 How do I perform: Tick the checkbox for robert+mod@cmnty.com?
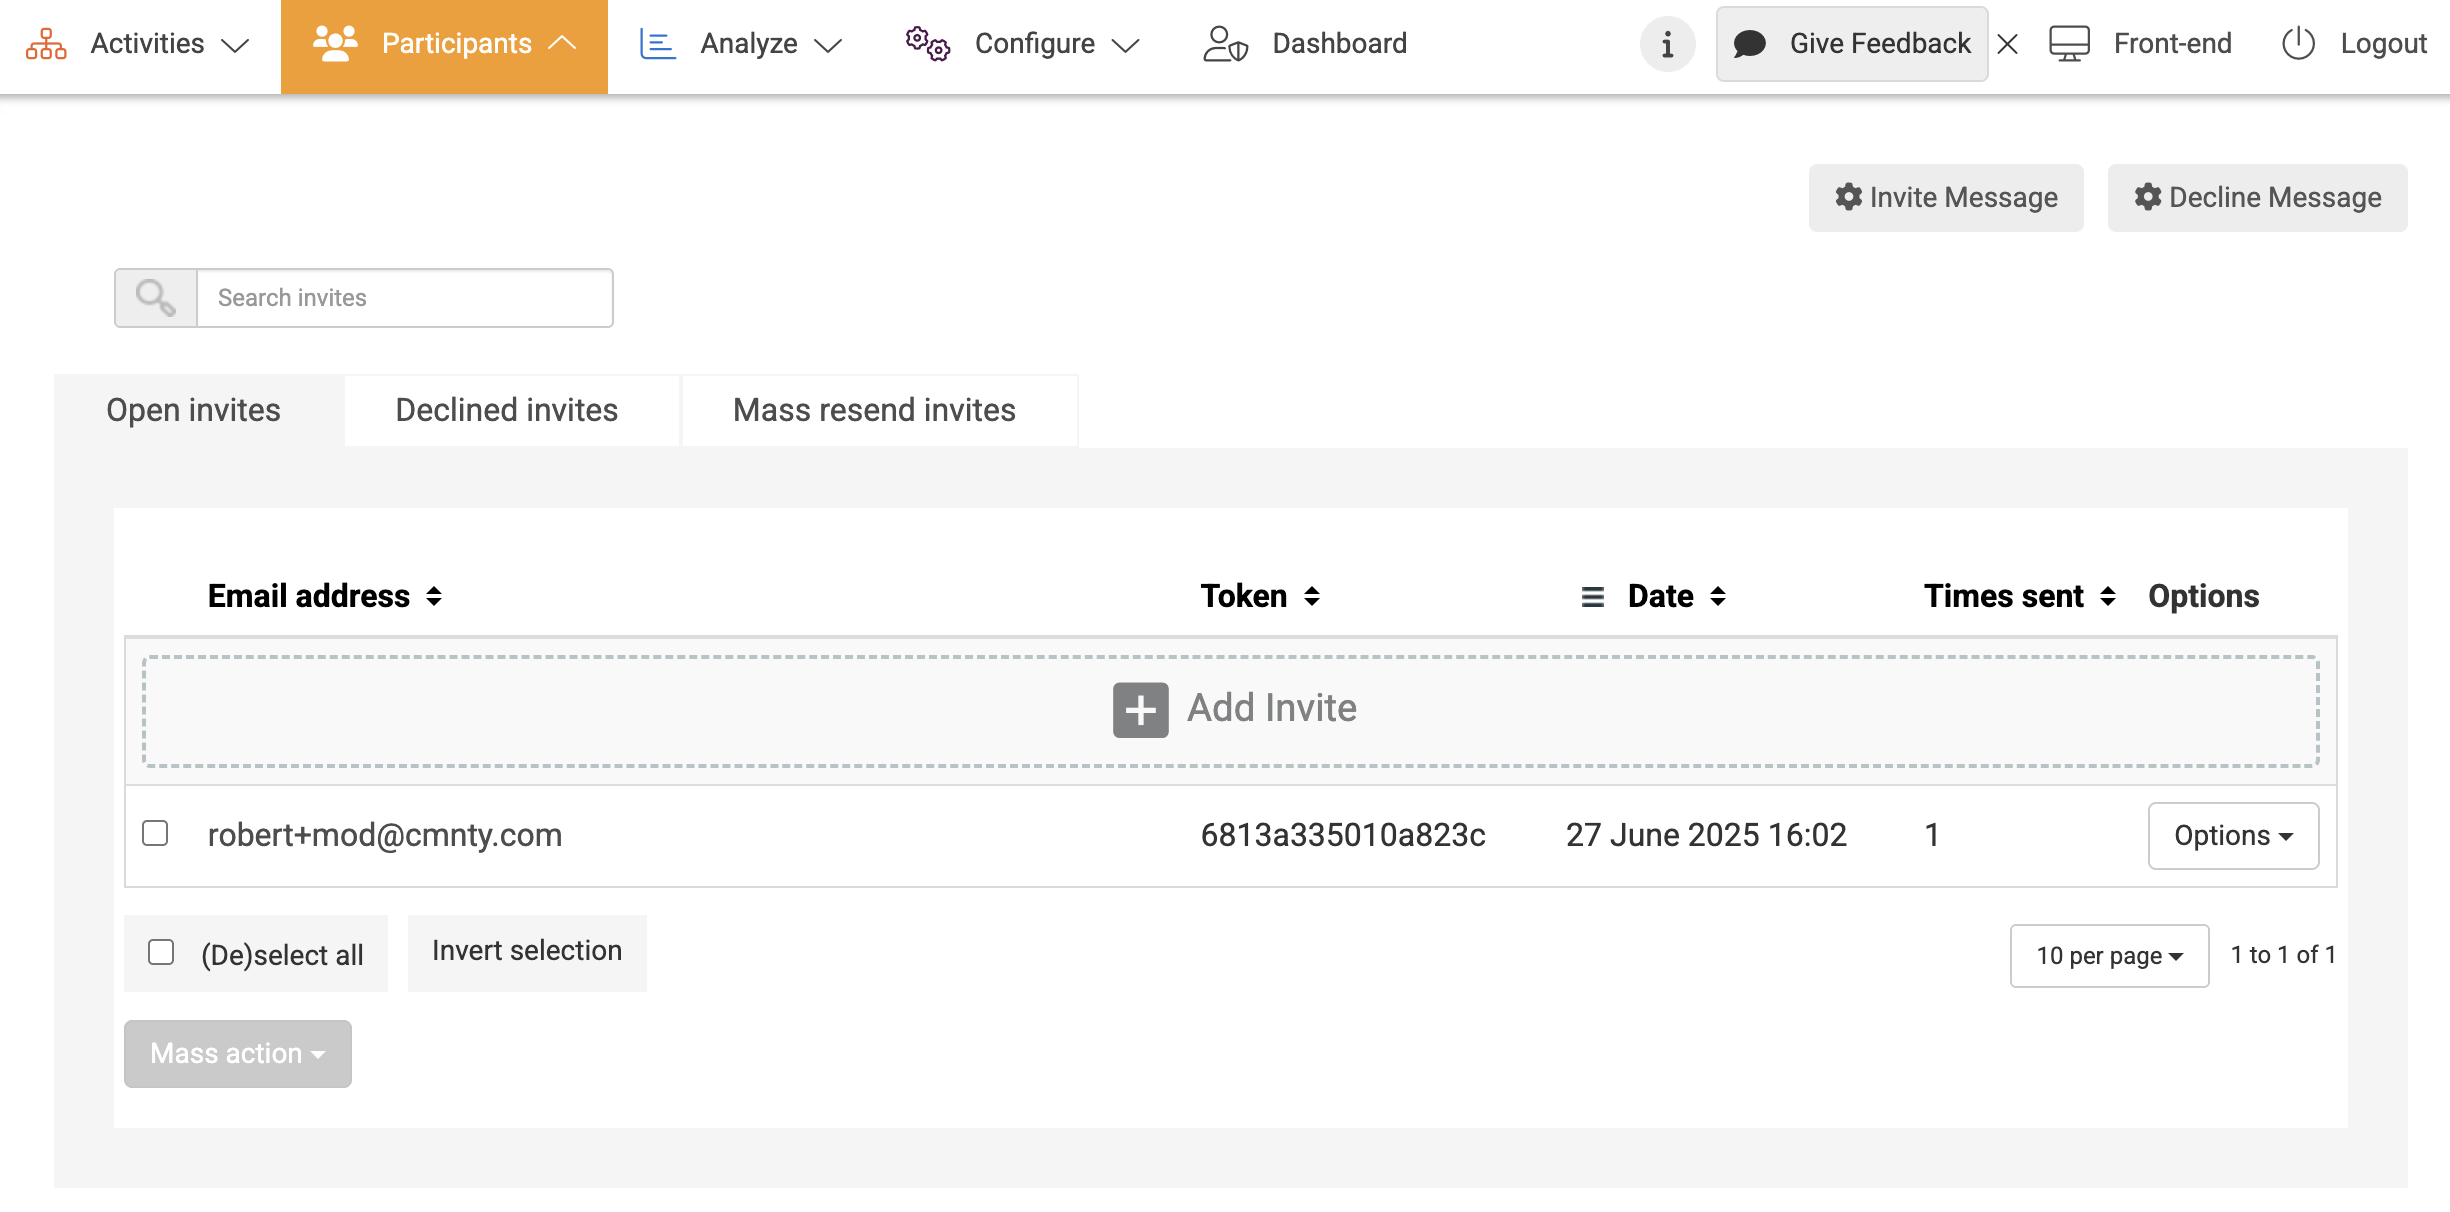pyautogui.click(x=155, y=833)
